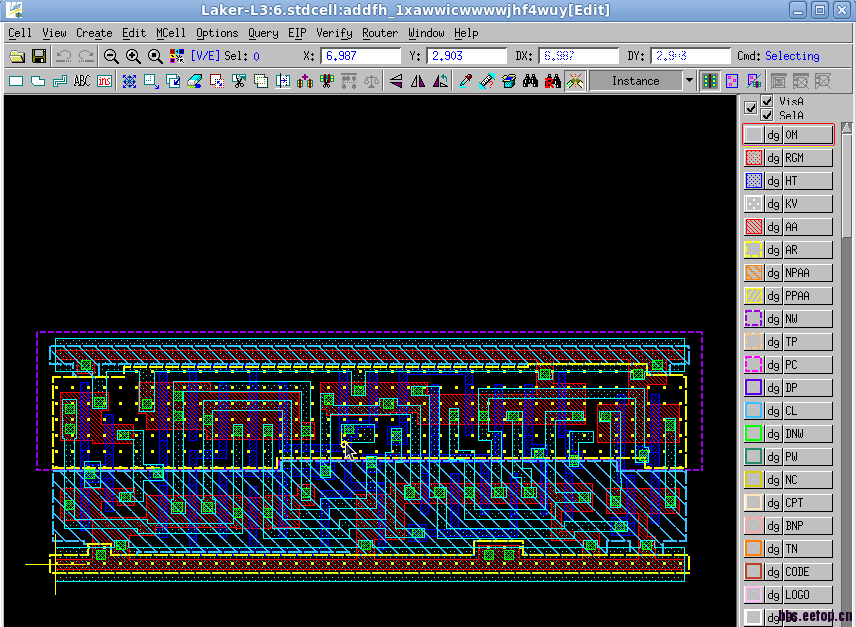Select the Ruler measurement tool icon
The image size is (856, 627).
click(487, 81)
